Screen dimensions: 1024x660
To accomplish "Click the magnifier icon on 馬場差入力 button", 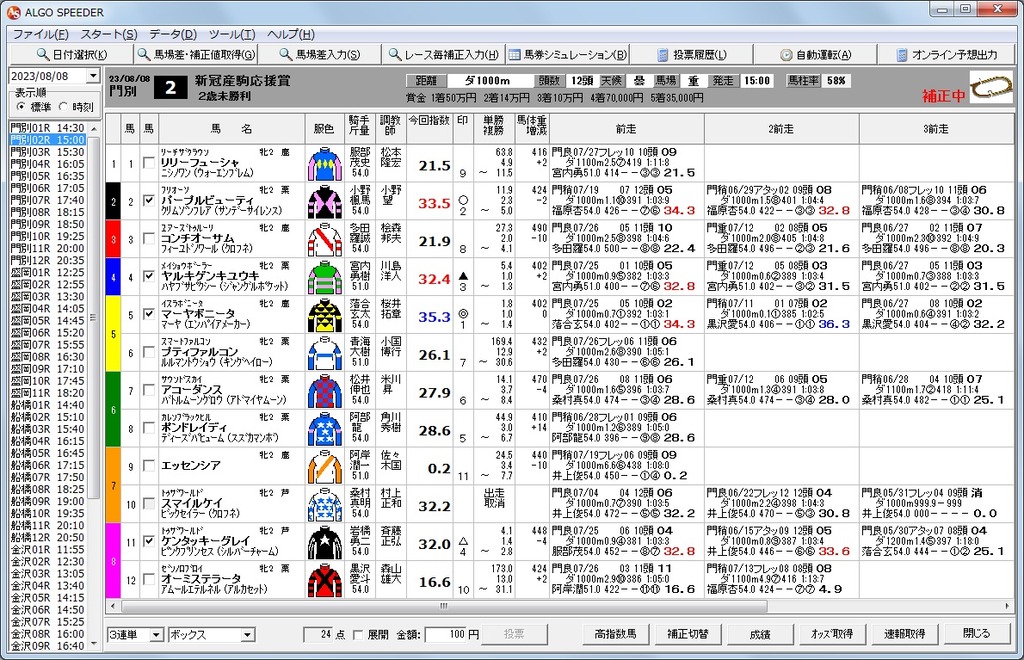I will point(285,54).
